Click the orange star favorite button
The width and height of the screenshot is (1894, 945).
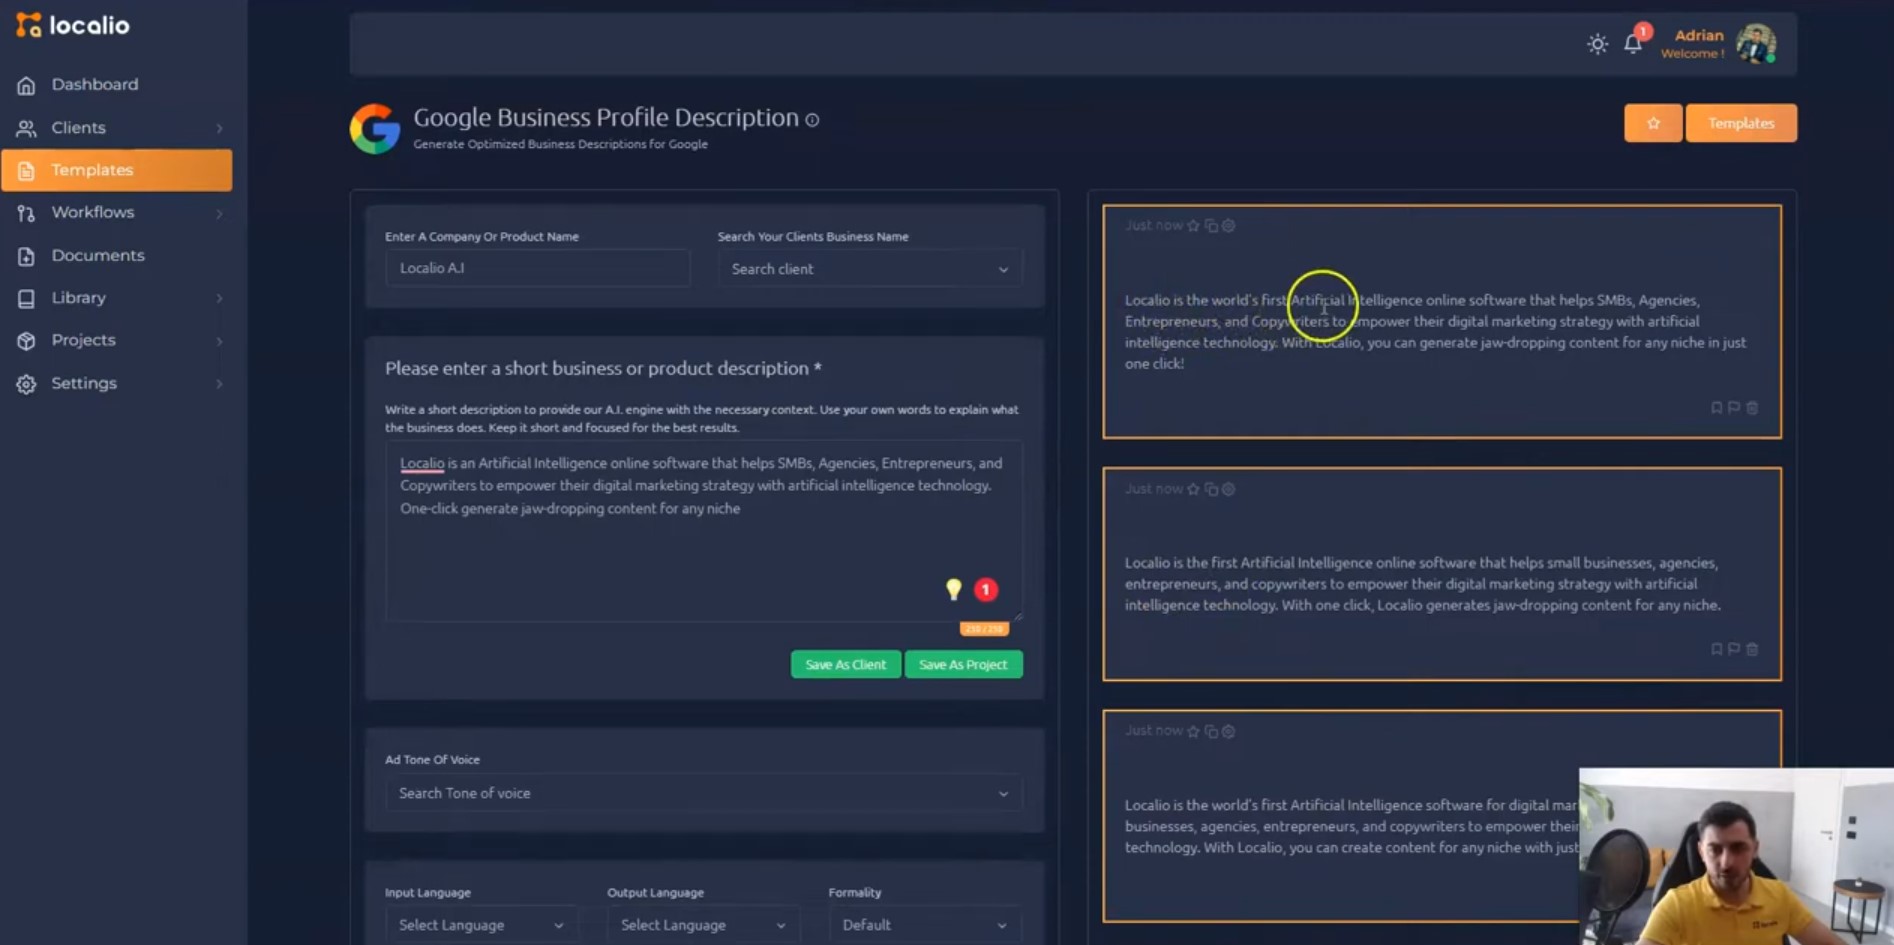[x=1653, y=123]
